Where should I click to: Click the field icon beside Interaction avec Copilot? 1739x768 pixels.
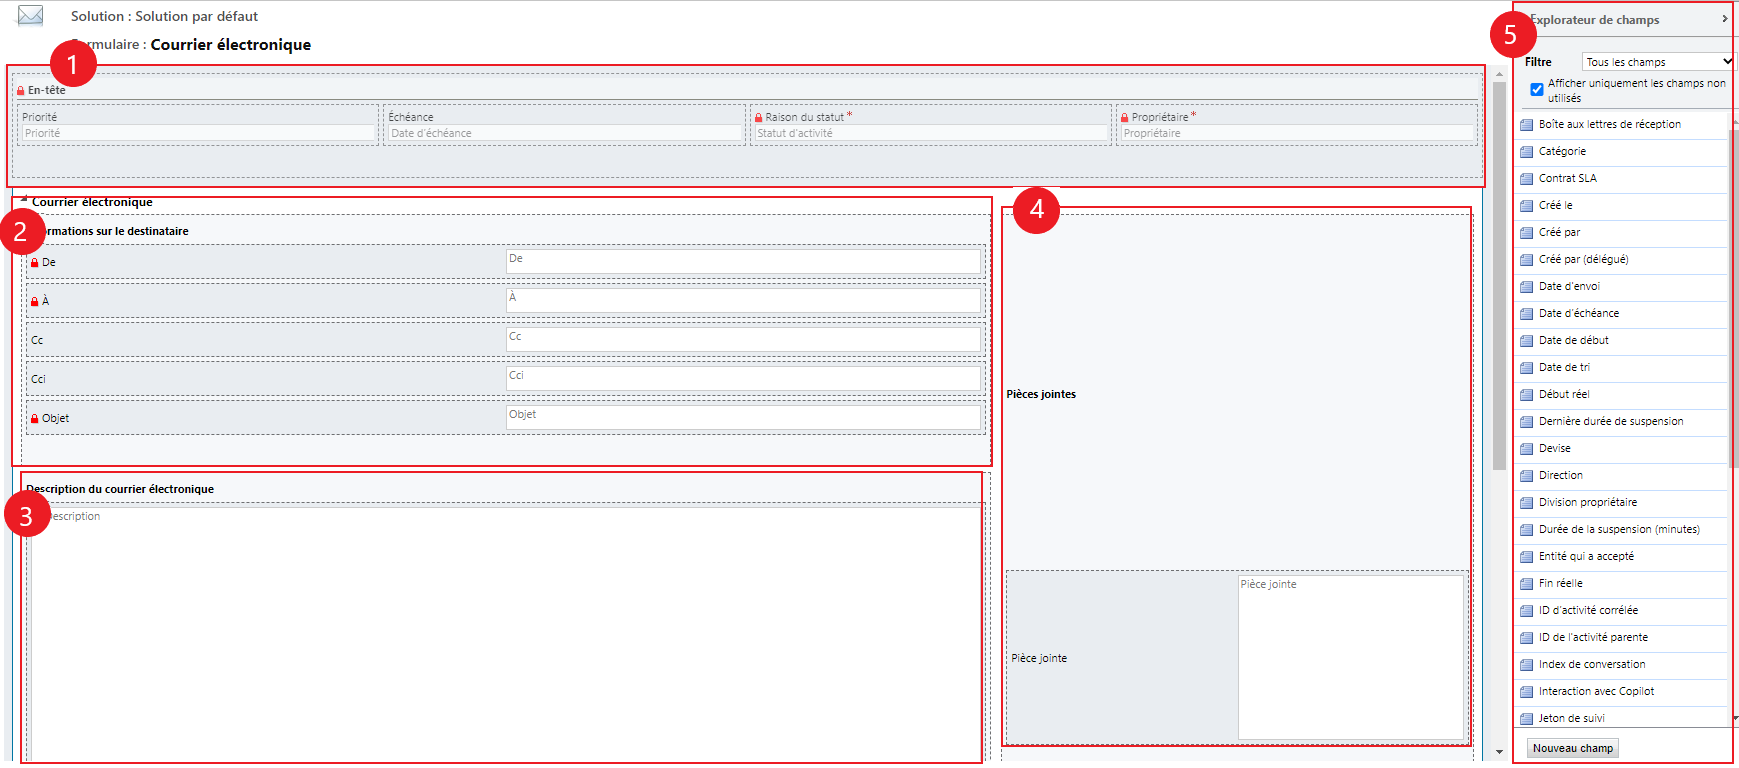tap(1526, 692)
